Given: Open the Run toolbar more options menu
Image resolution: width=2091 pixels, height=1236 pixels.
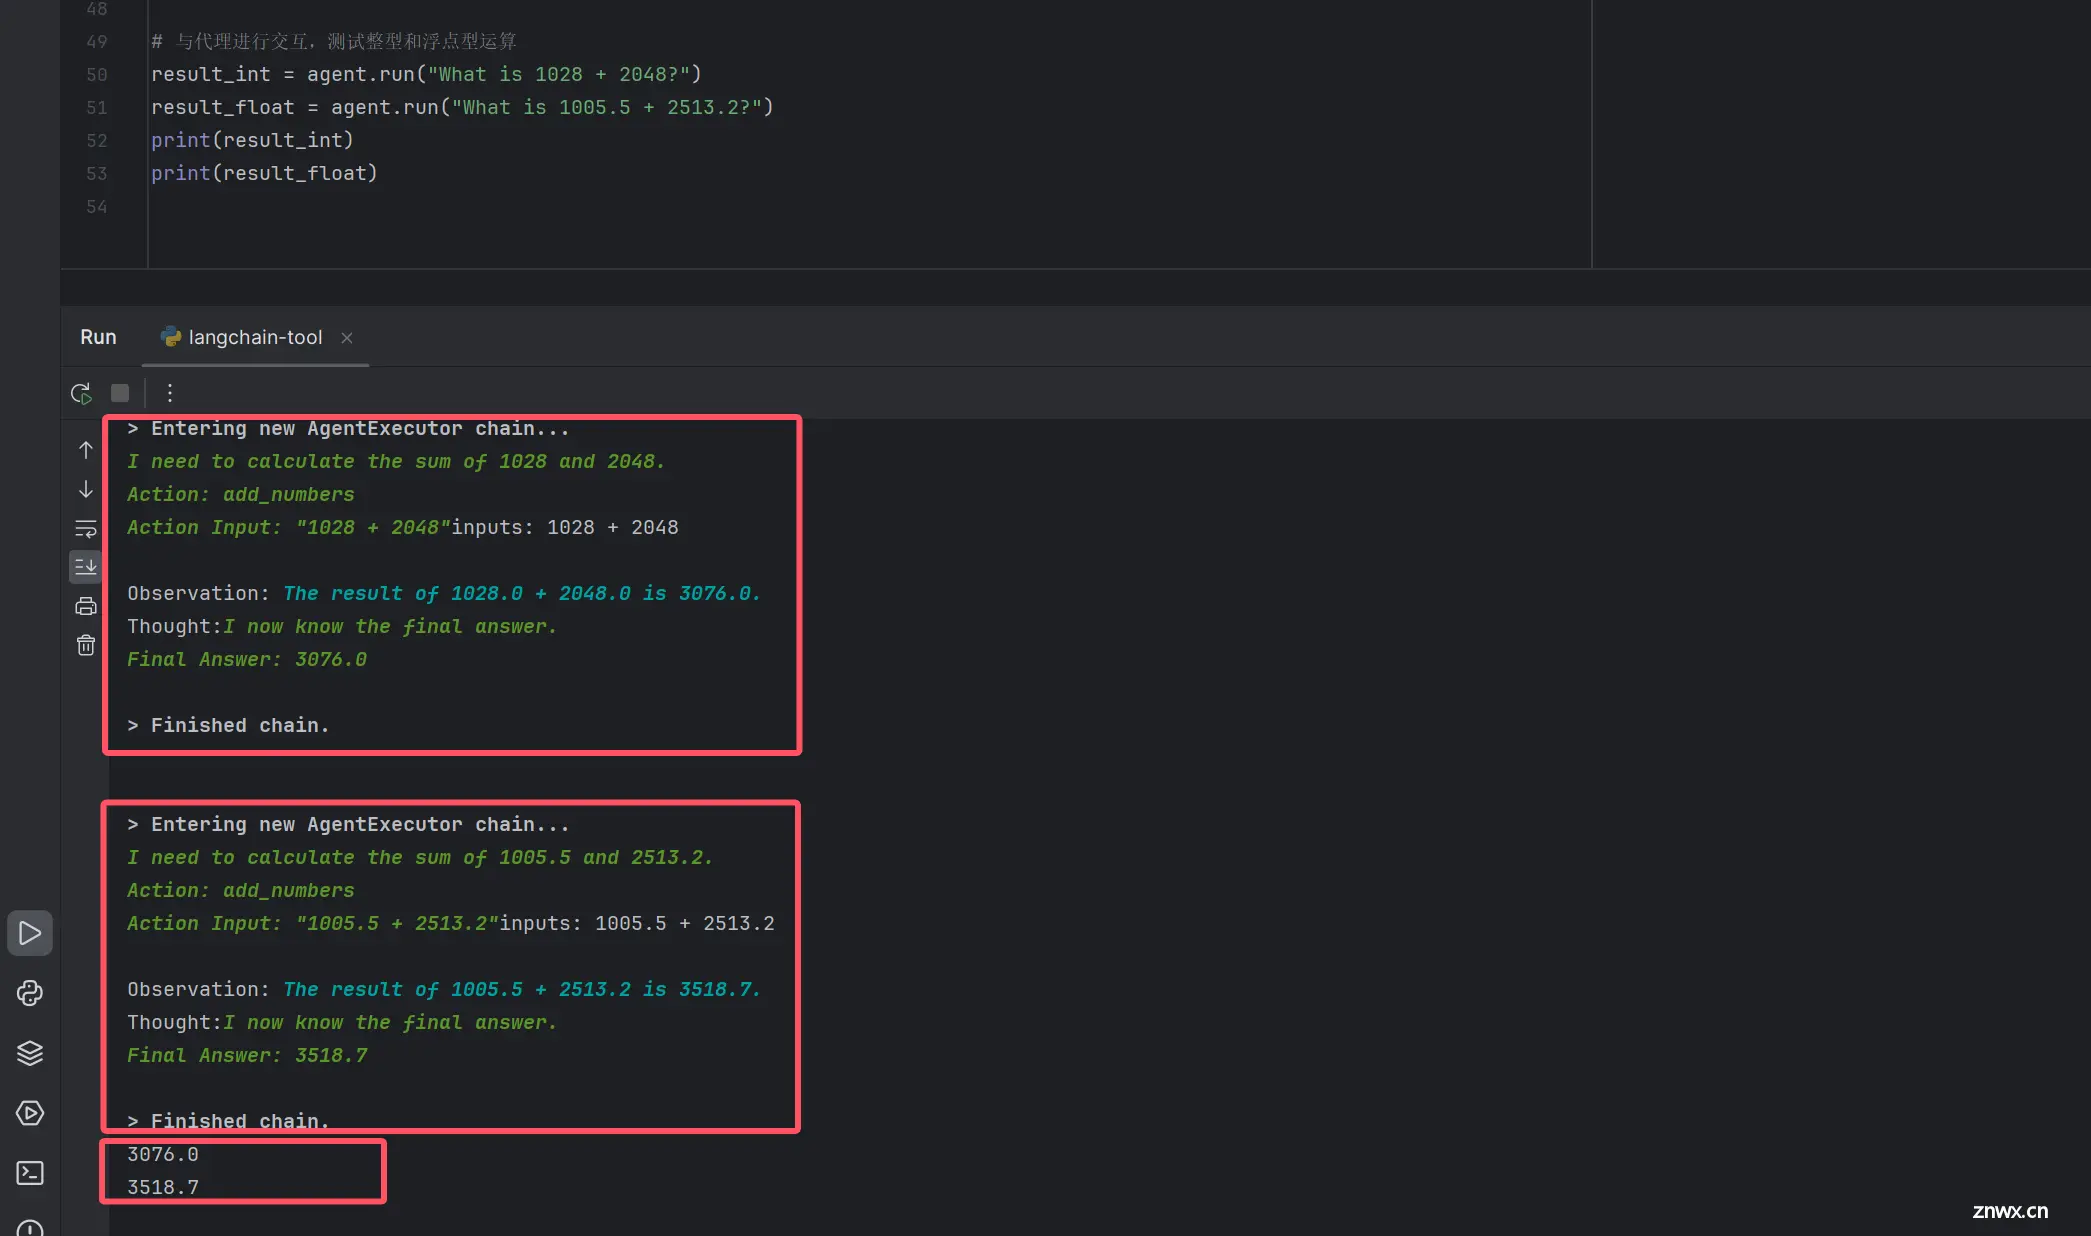Looking at the screenshot, I should pos(170,393).
